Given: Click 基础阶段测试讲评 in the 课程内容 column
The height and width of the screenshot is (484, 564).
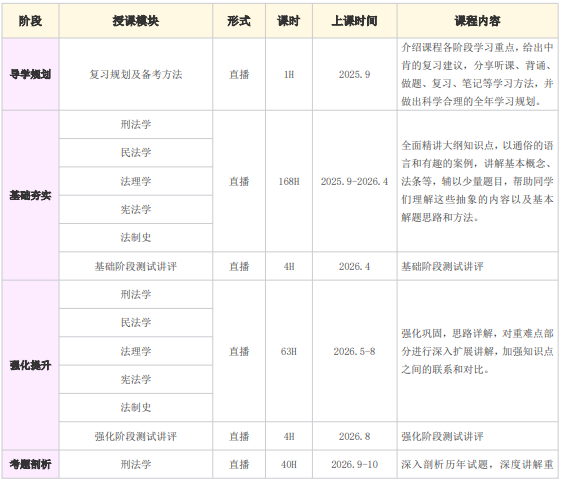Looking at the screenshot, I should [x=442, y=266].
